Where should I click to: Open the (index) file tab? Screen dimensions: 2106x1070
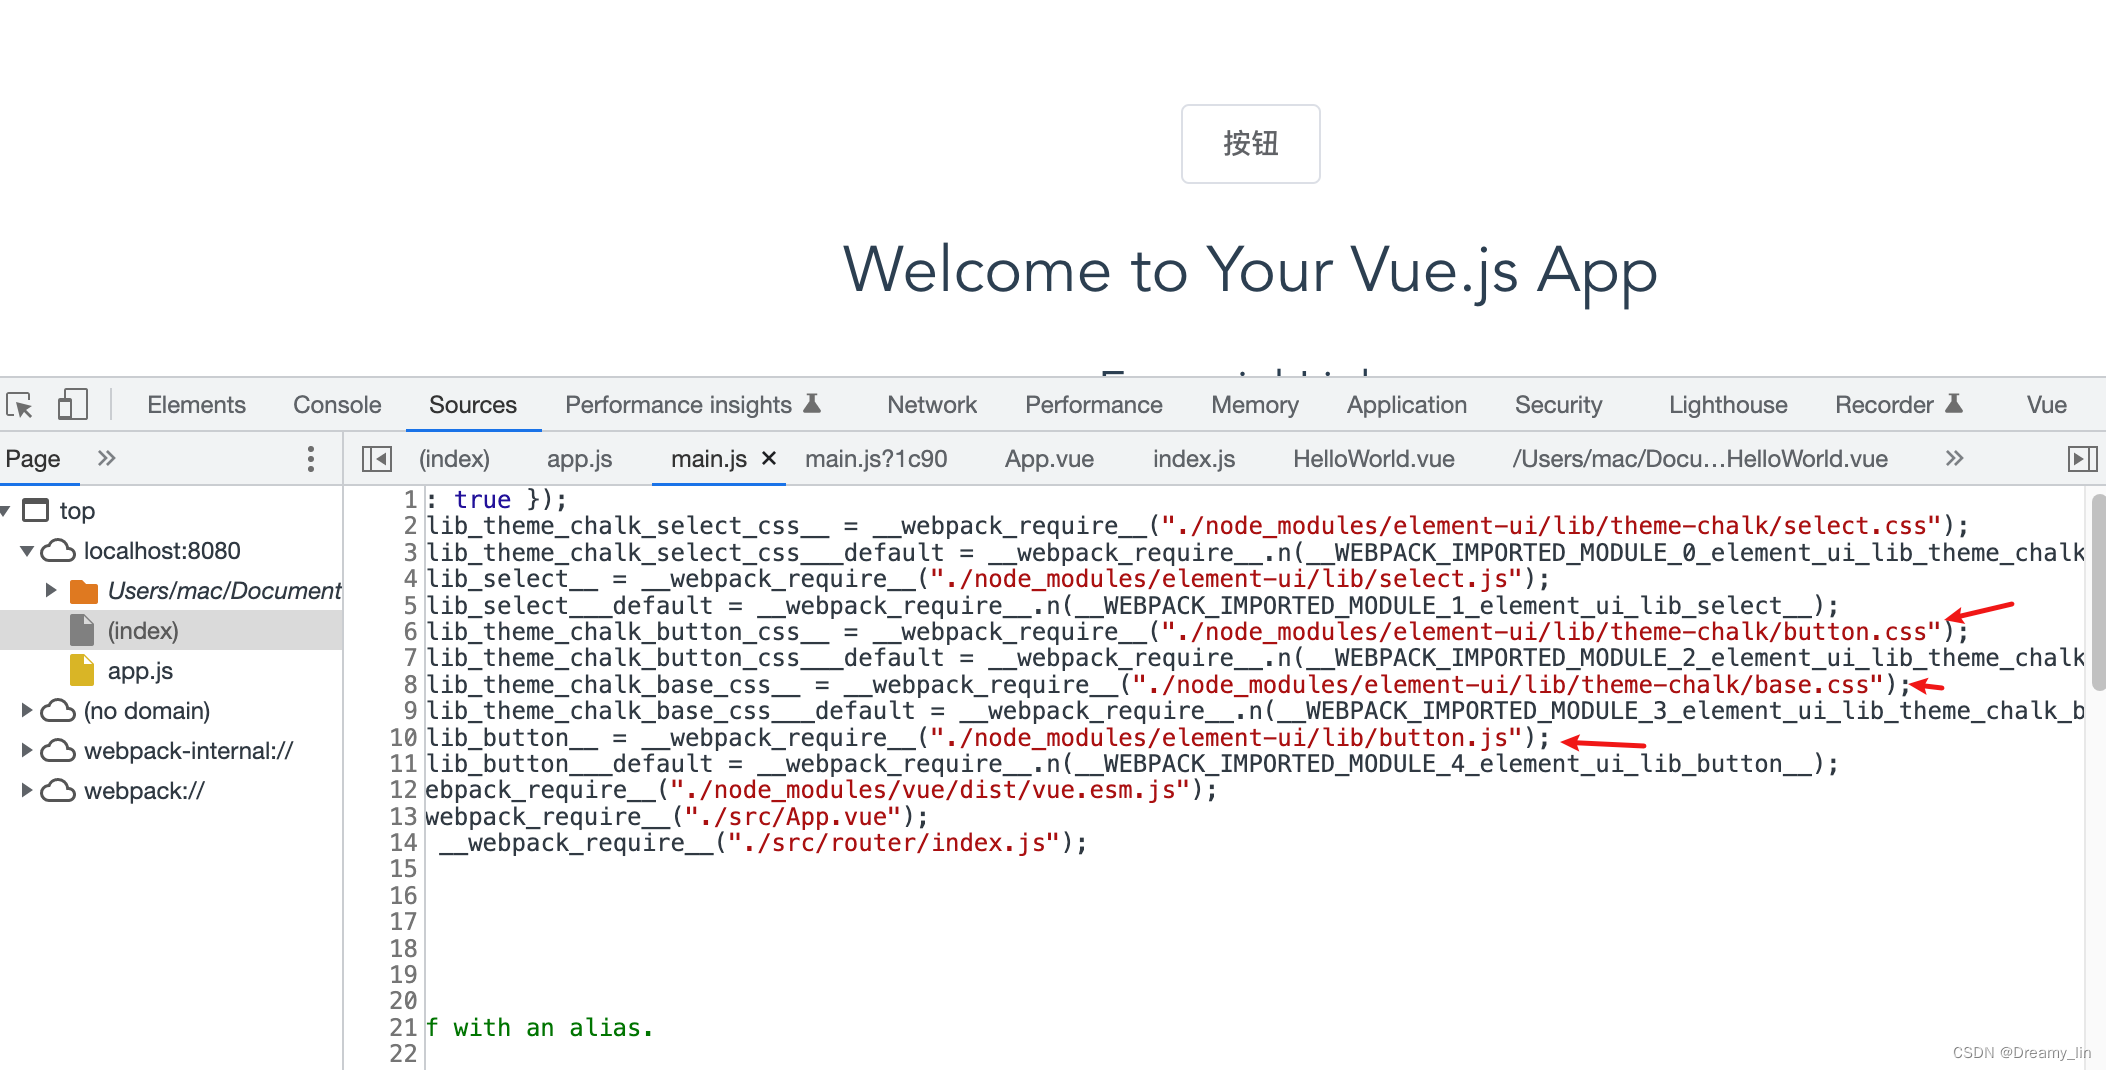click(x=454, y=459)
